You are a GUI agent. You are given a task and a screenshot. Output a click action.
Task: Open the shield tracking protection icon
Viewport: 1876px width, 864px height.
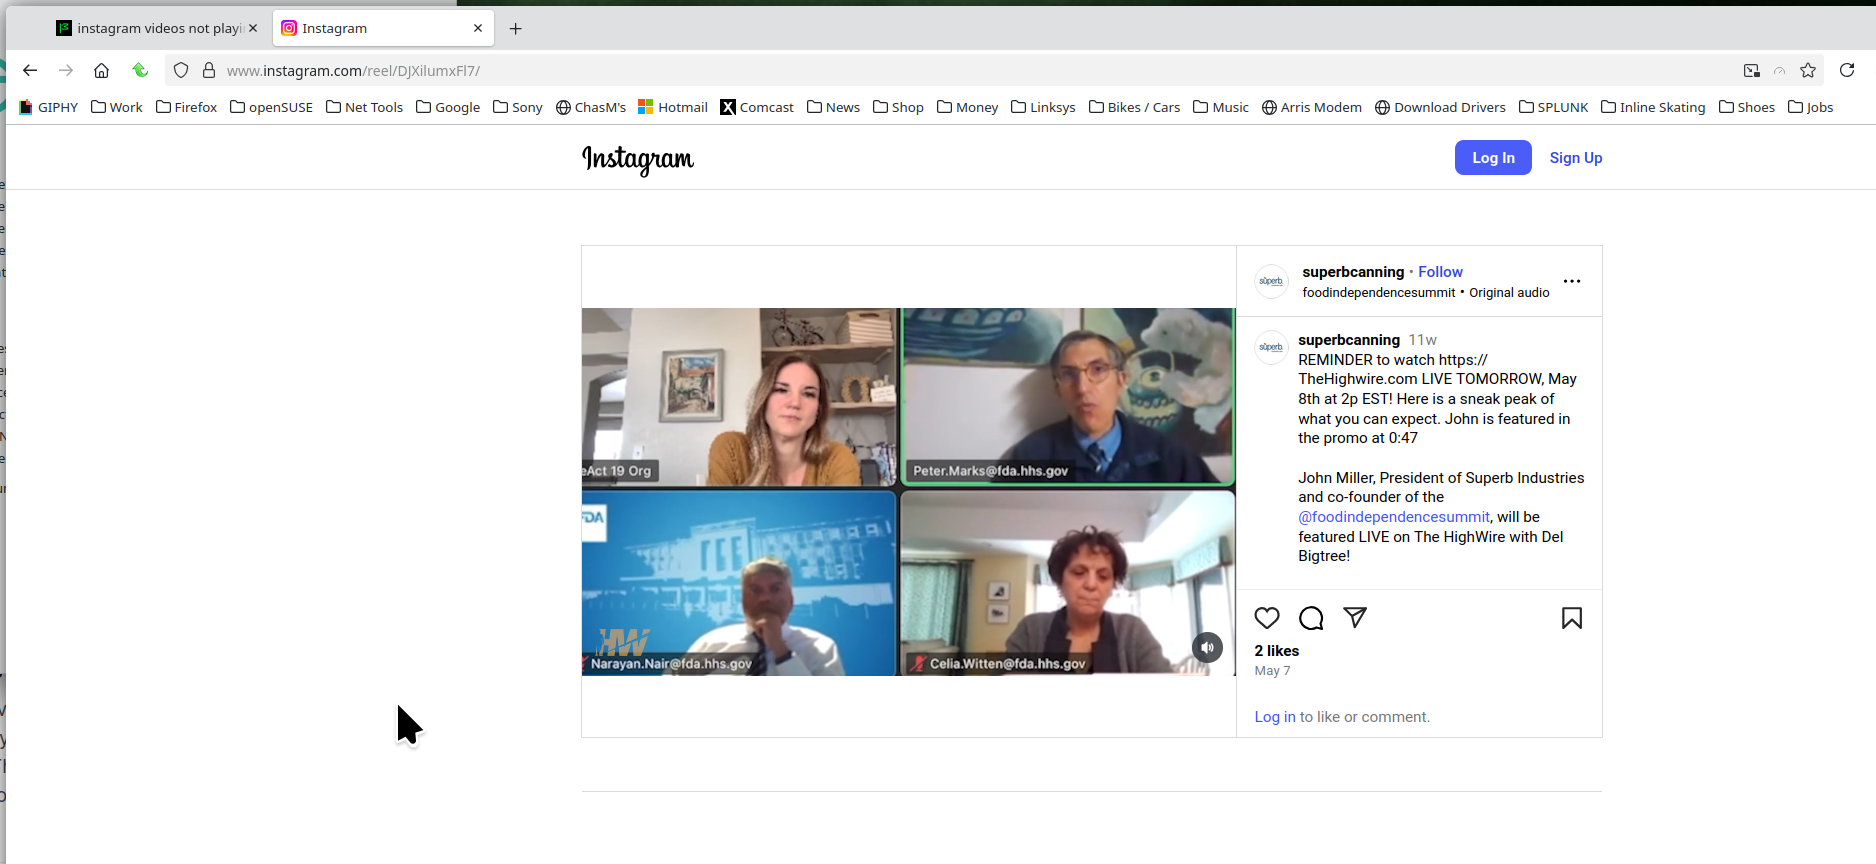tap(181, 70)
